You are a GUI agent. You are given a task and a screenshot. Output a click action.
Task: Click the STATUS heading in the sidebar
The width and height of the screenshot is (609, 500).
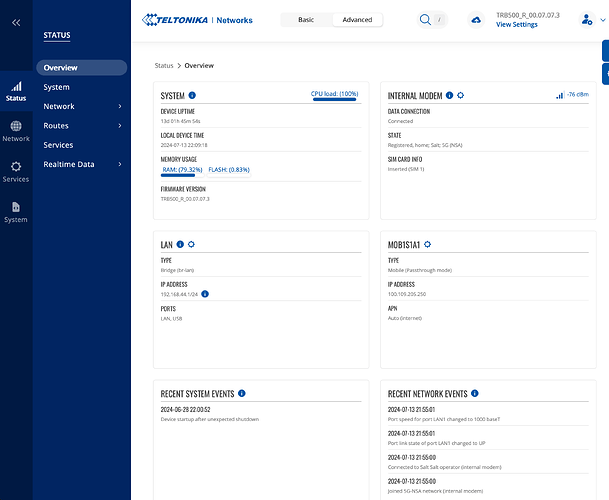(57, 35)
